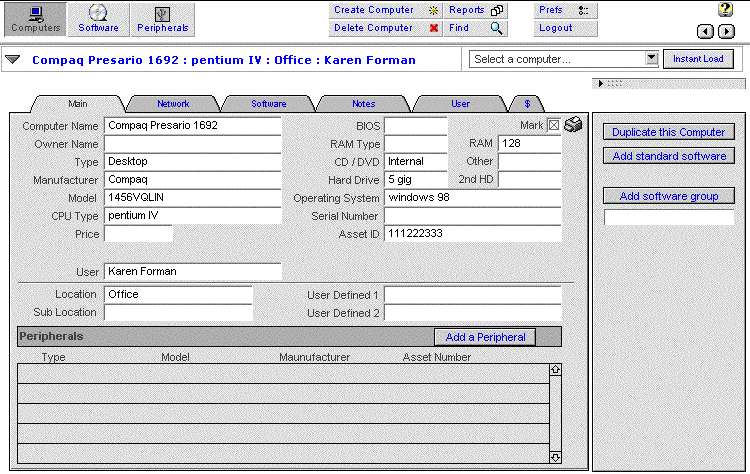This screenshot has width=750, height=474.
Task: Expand the small panel arrow below Instant Load
Action: pos(601,84)
